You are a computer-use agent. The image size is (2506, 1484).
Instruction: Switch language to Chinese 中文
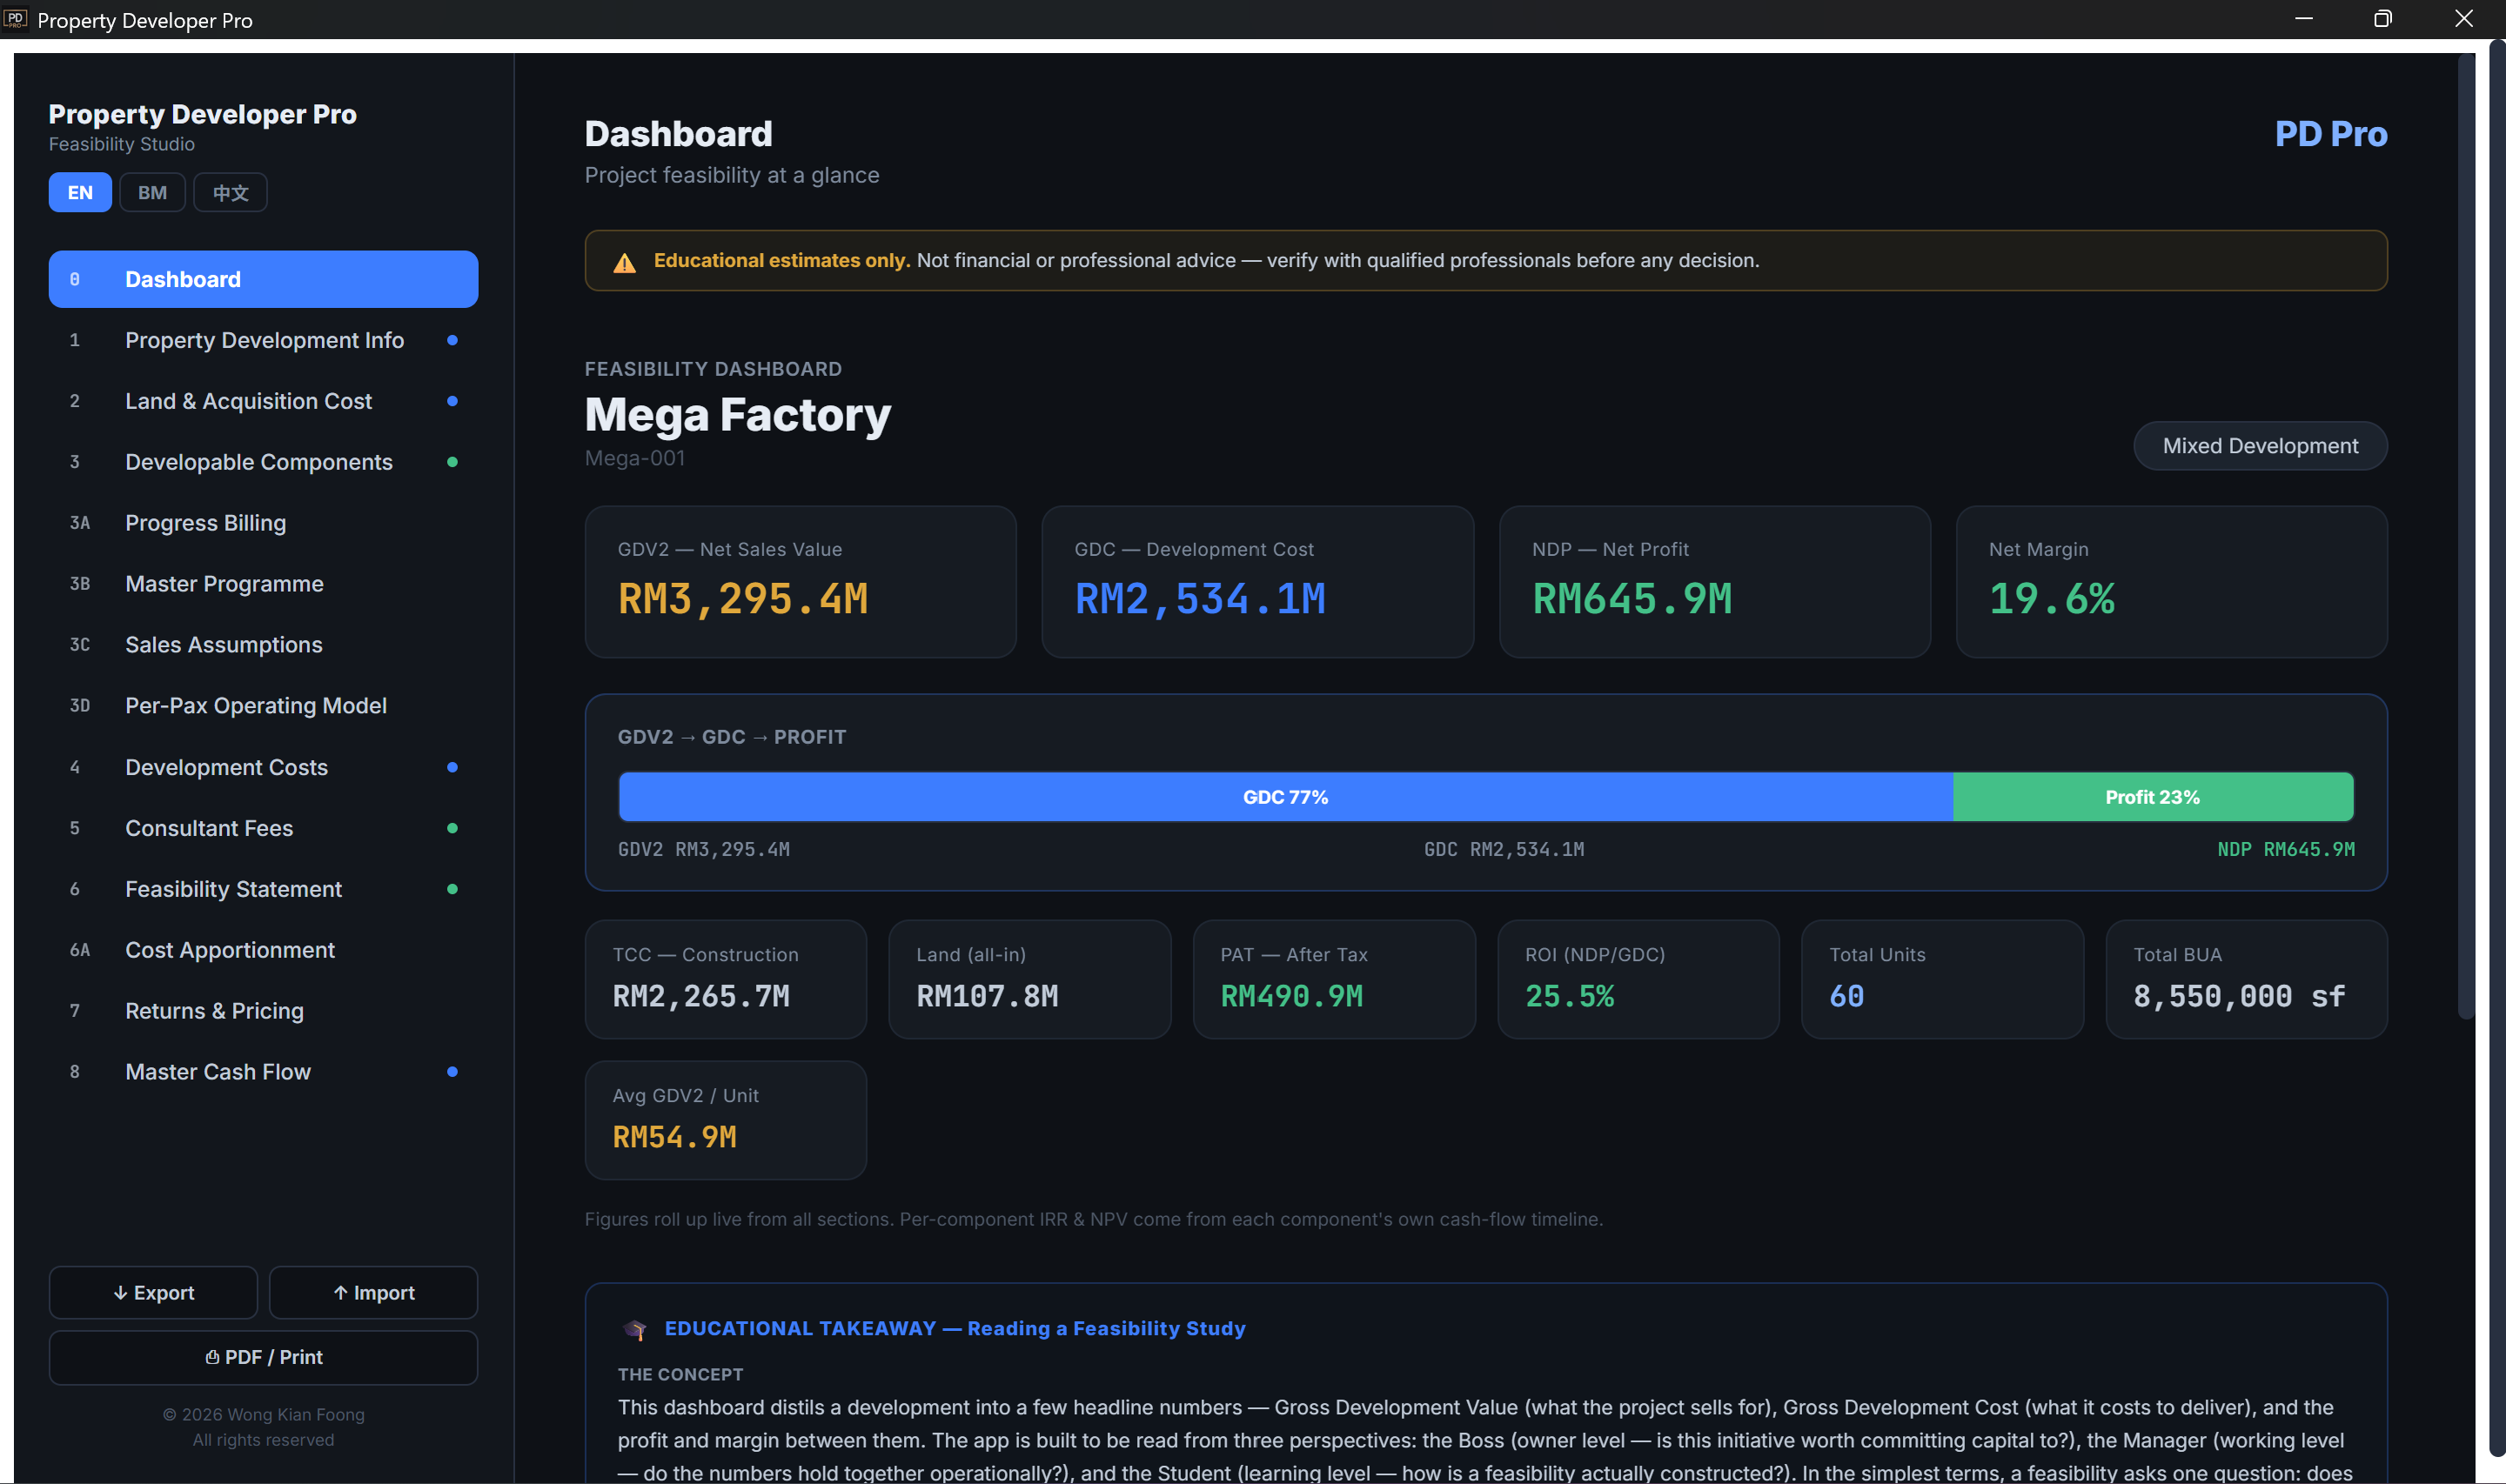[x=230, y=192]
